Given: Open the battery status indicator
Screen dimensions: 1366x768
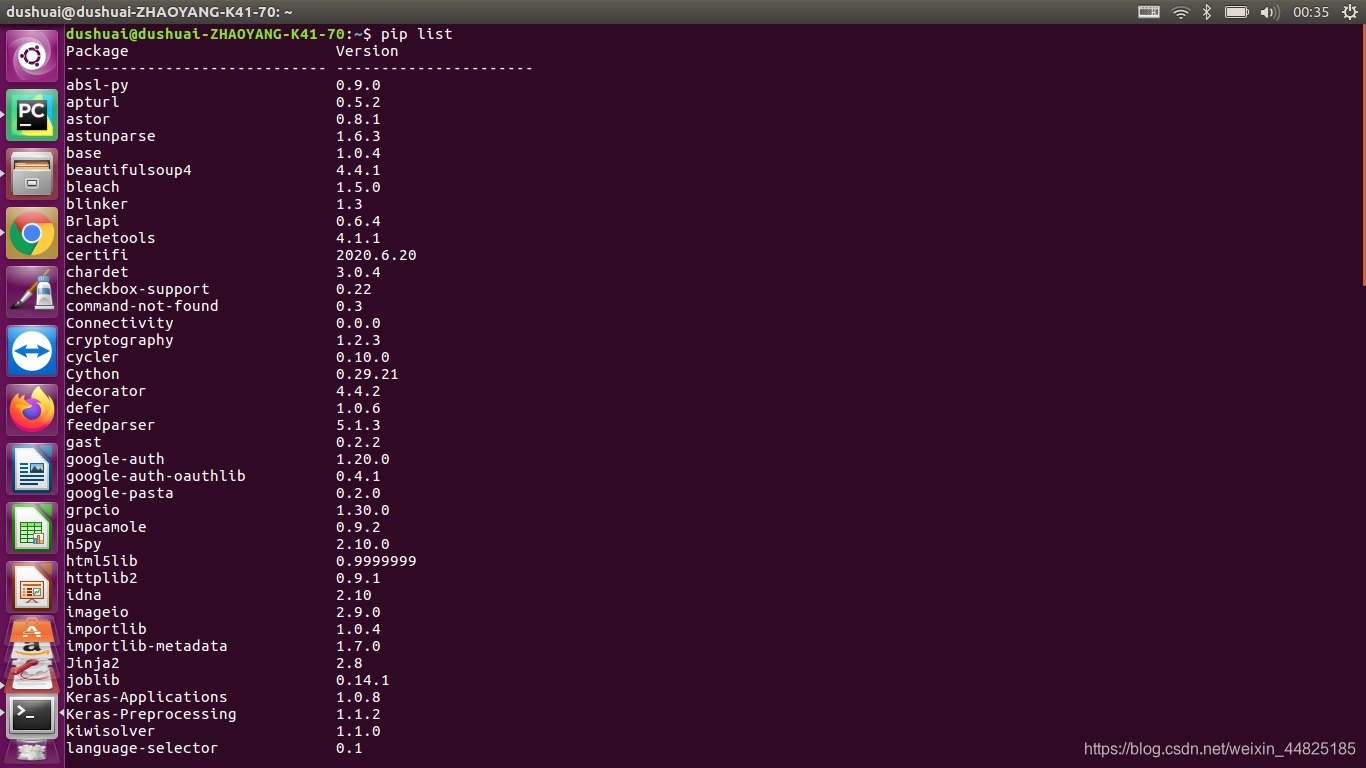Looking at the screenshot, I should pyautogui.click(x=1237, y=12).
